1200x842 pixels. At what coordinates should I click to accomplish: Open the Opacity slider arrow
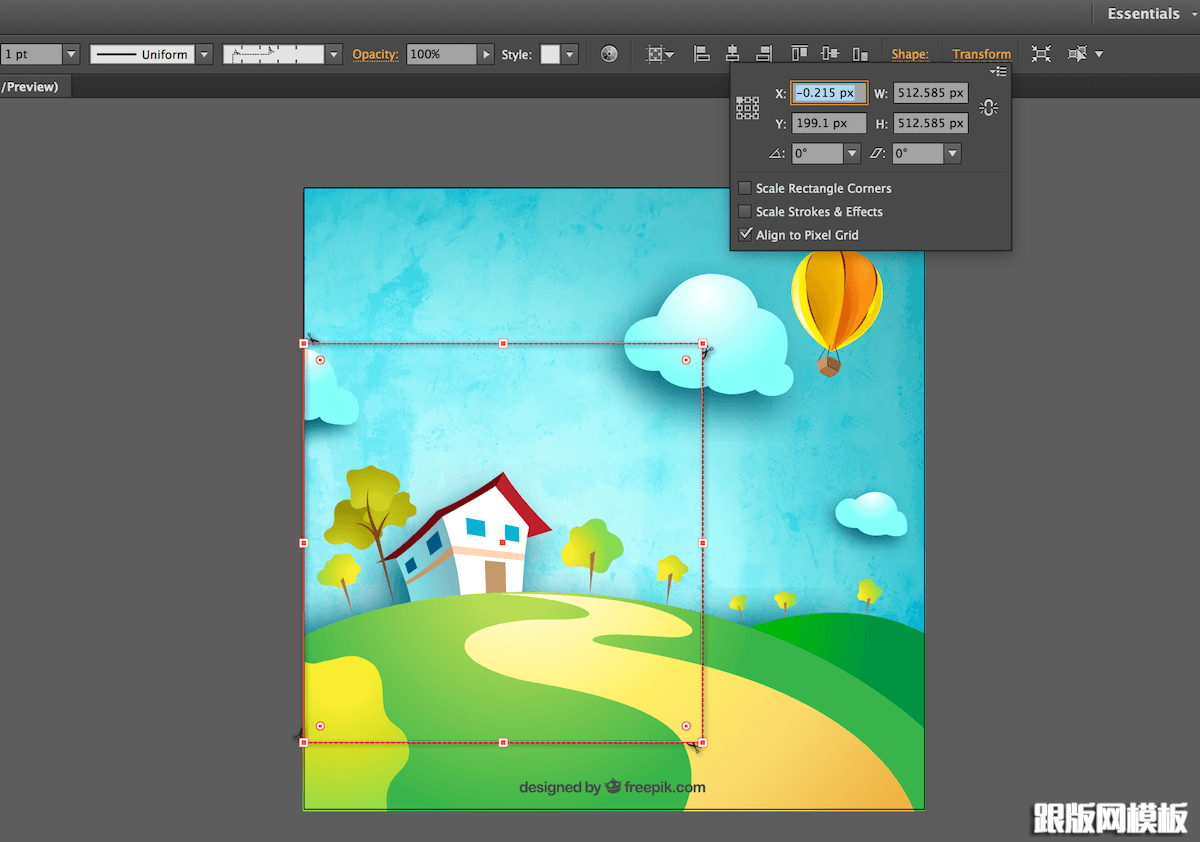coord(486,54)
